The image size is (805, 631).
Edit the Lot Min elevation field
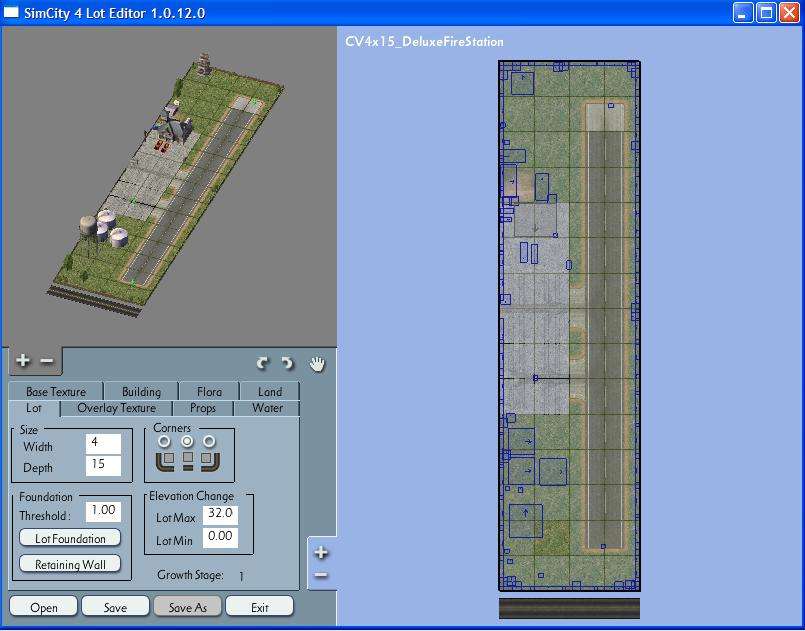(220, 537)
